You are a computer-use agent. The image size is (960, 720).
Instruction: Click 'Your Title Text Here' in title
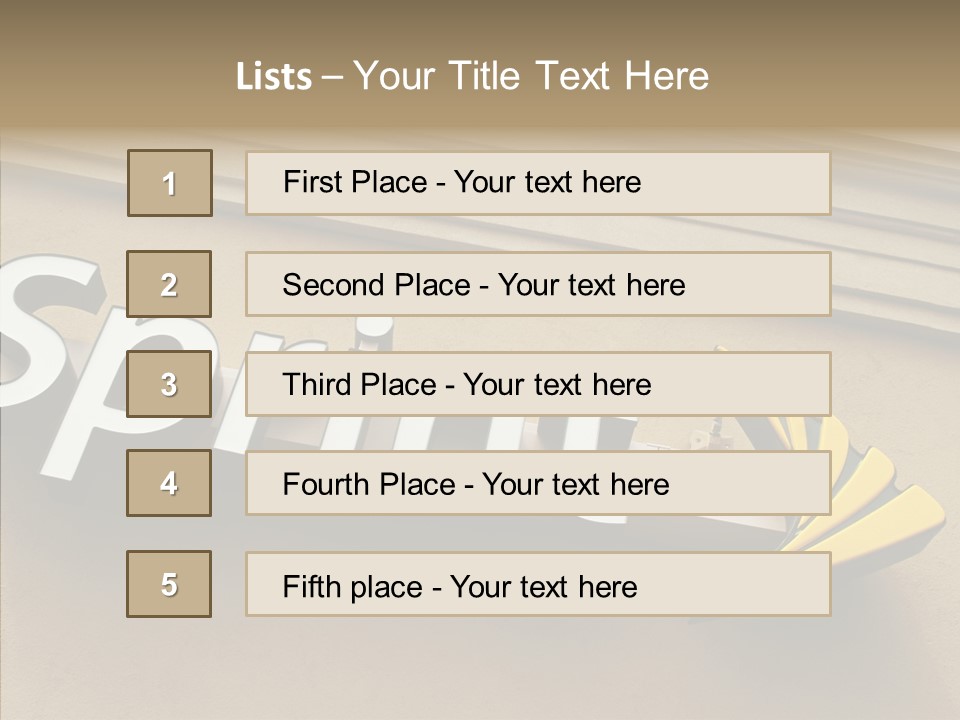click(530, 76)
